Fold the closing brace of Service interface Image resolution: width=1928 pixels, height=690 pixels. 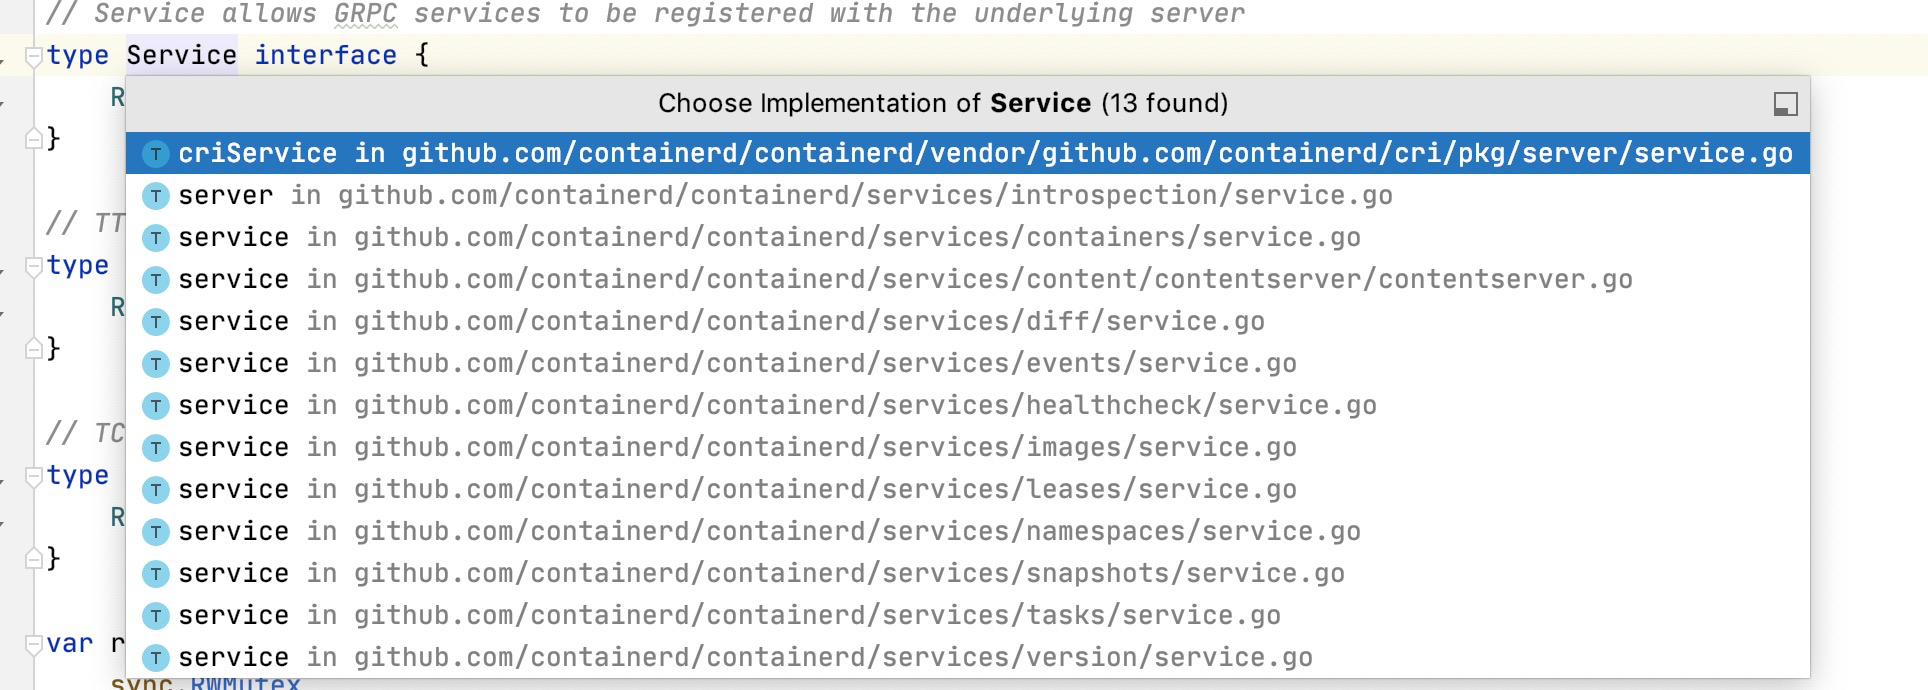point(33,138)
